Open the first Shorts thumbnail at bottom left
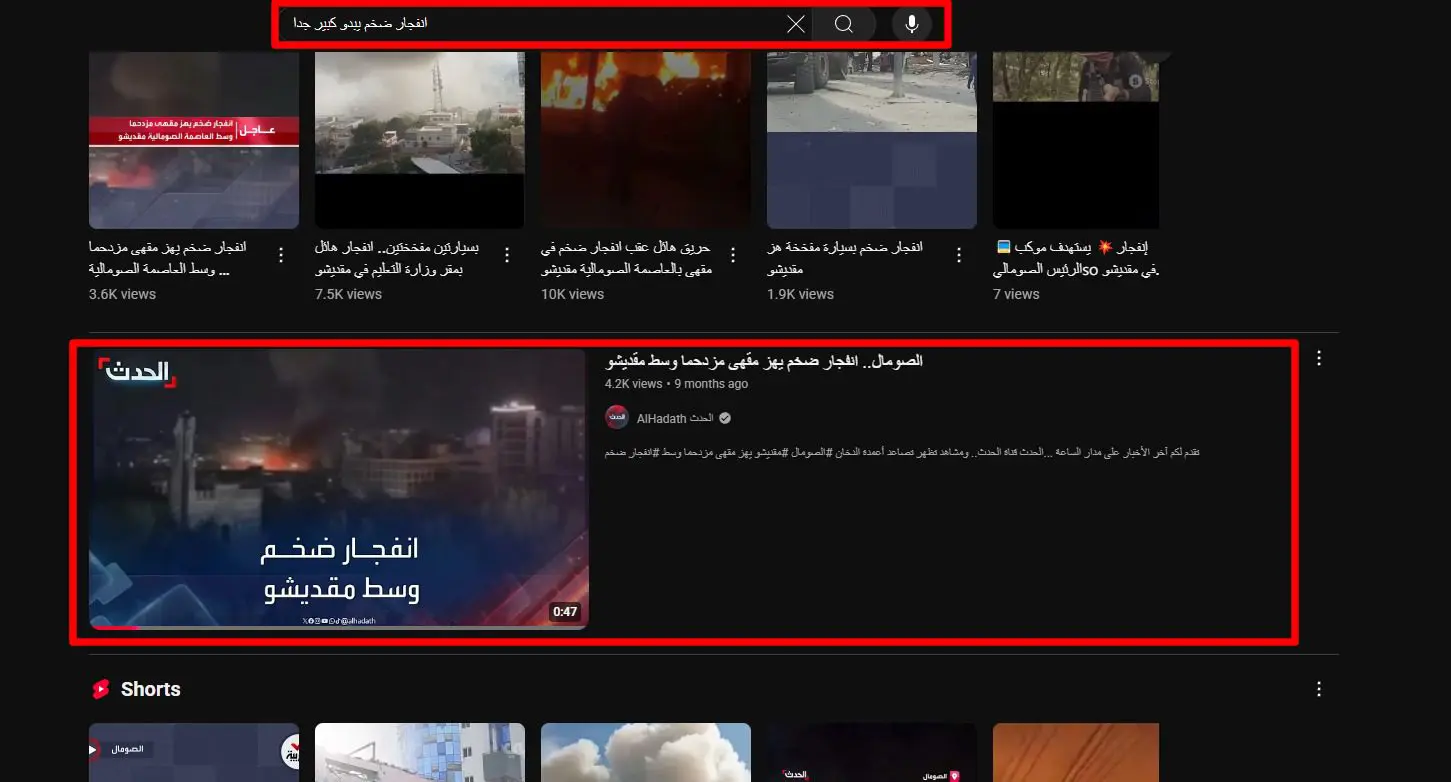 pyautogui.click(x=194, y=753)
